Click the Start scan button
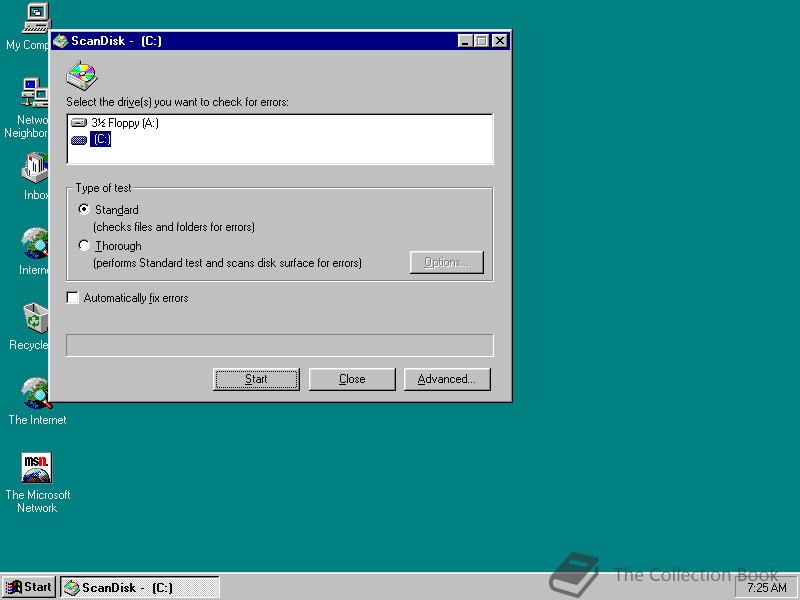The height and width of the screenshot is (600, 800). coord(256,379)
